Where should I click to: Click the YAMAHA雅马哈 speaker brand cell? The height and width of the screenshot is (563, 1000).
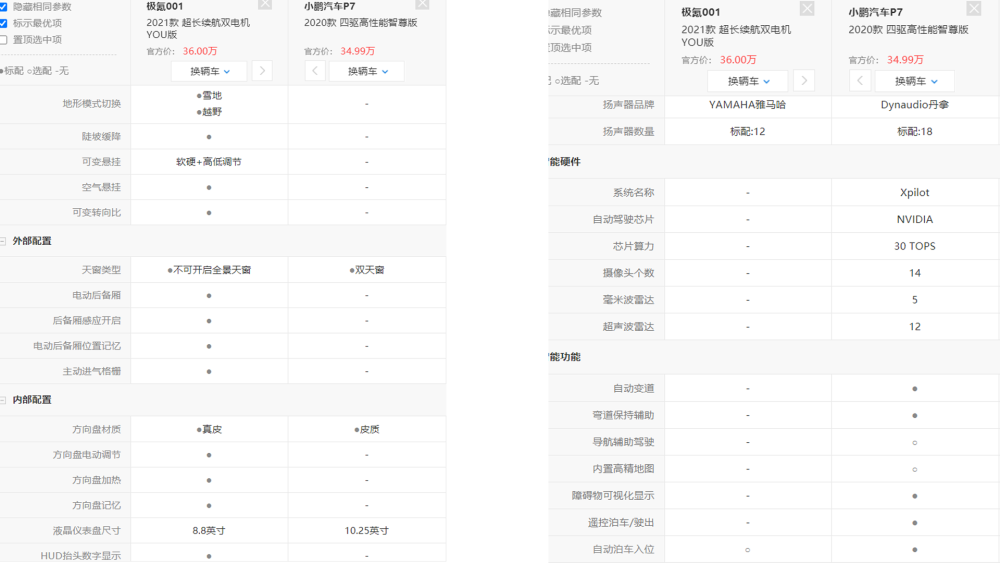(747, 105)
